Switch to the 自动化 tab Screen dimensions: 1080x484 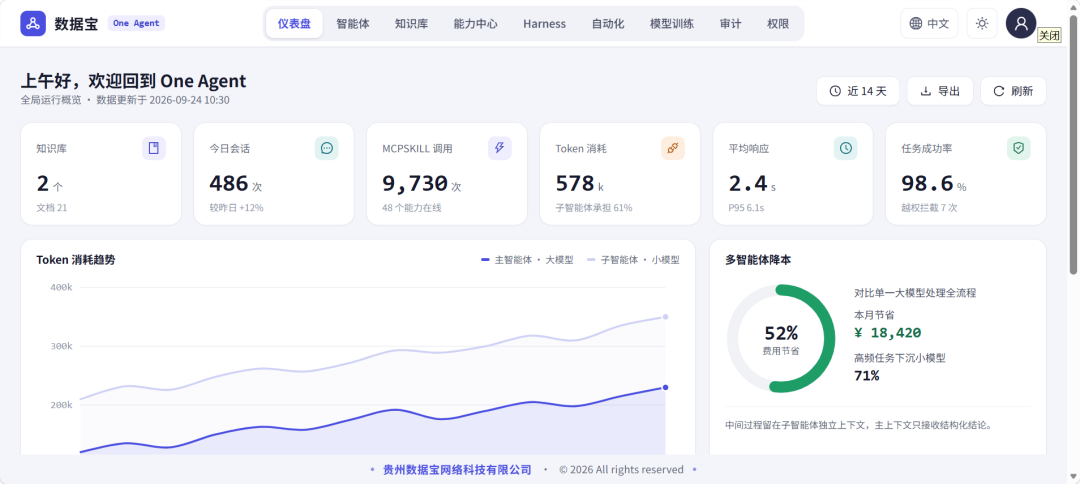pyautogui.click(x=608, y=23)
